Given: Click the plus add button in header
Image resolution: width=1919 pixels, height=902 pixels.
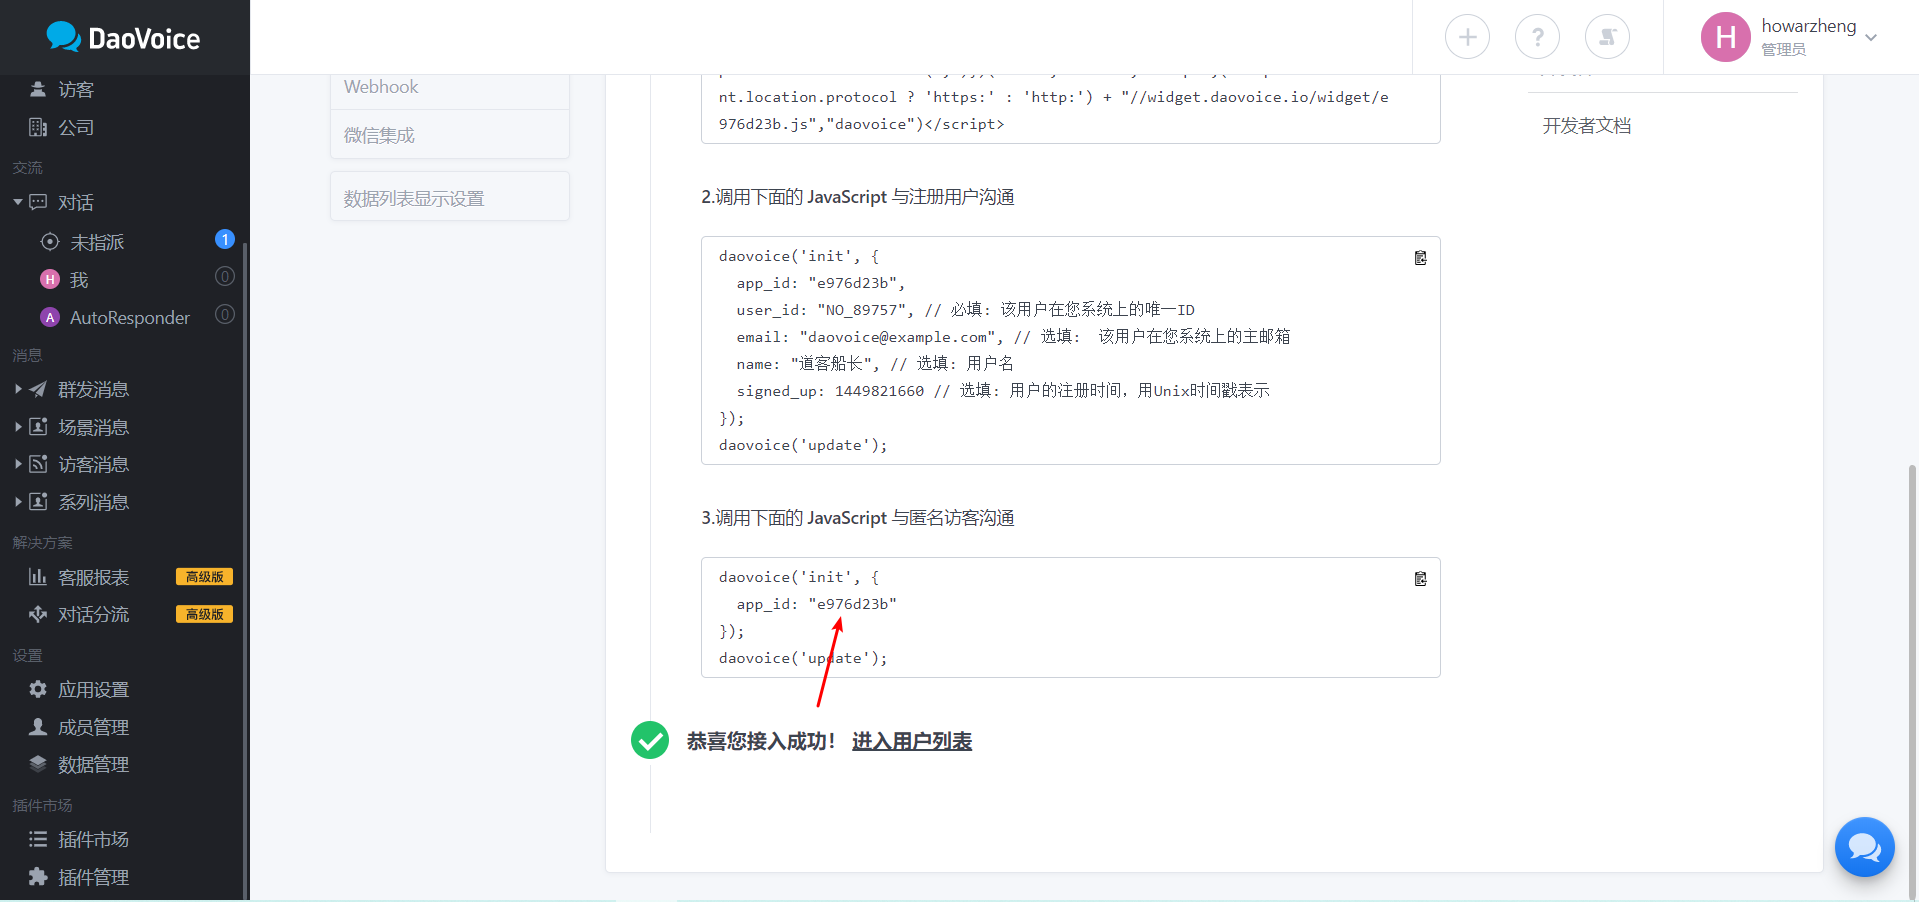Looking at the screenshot, I should 1467,37.
